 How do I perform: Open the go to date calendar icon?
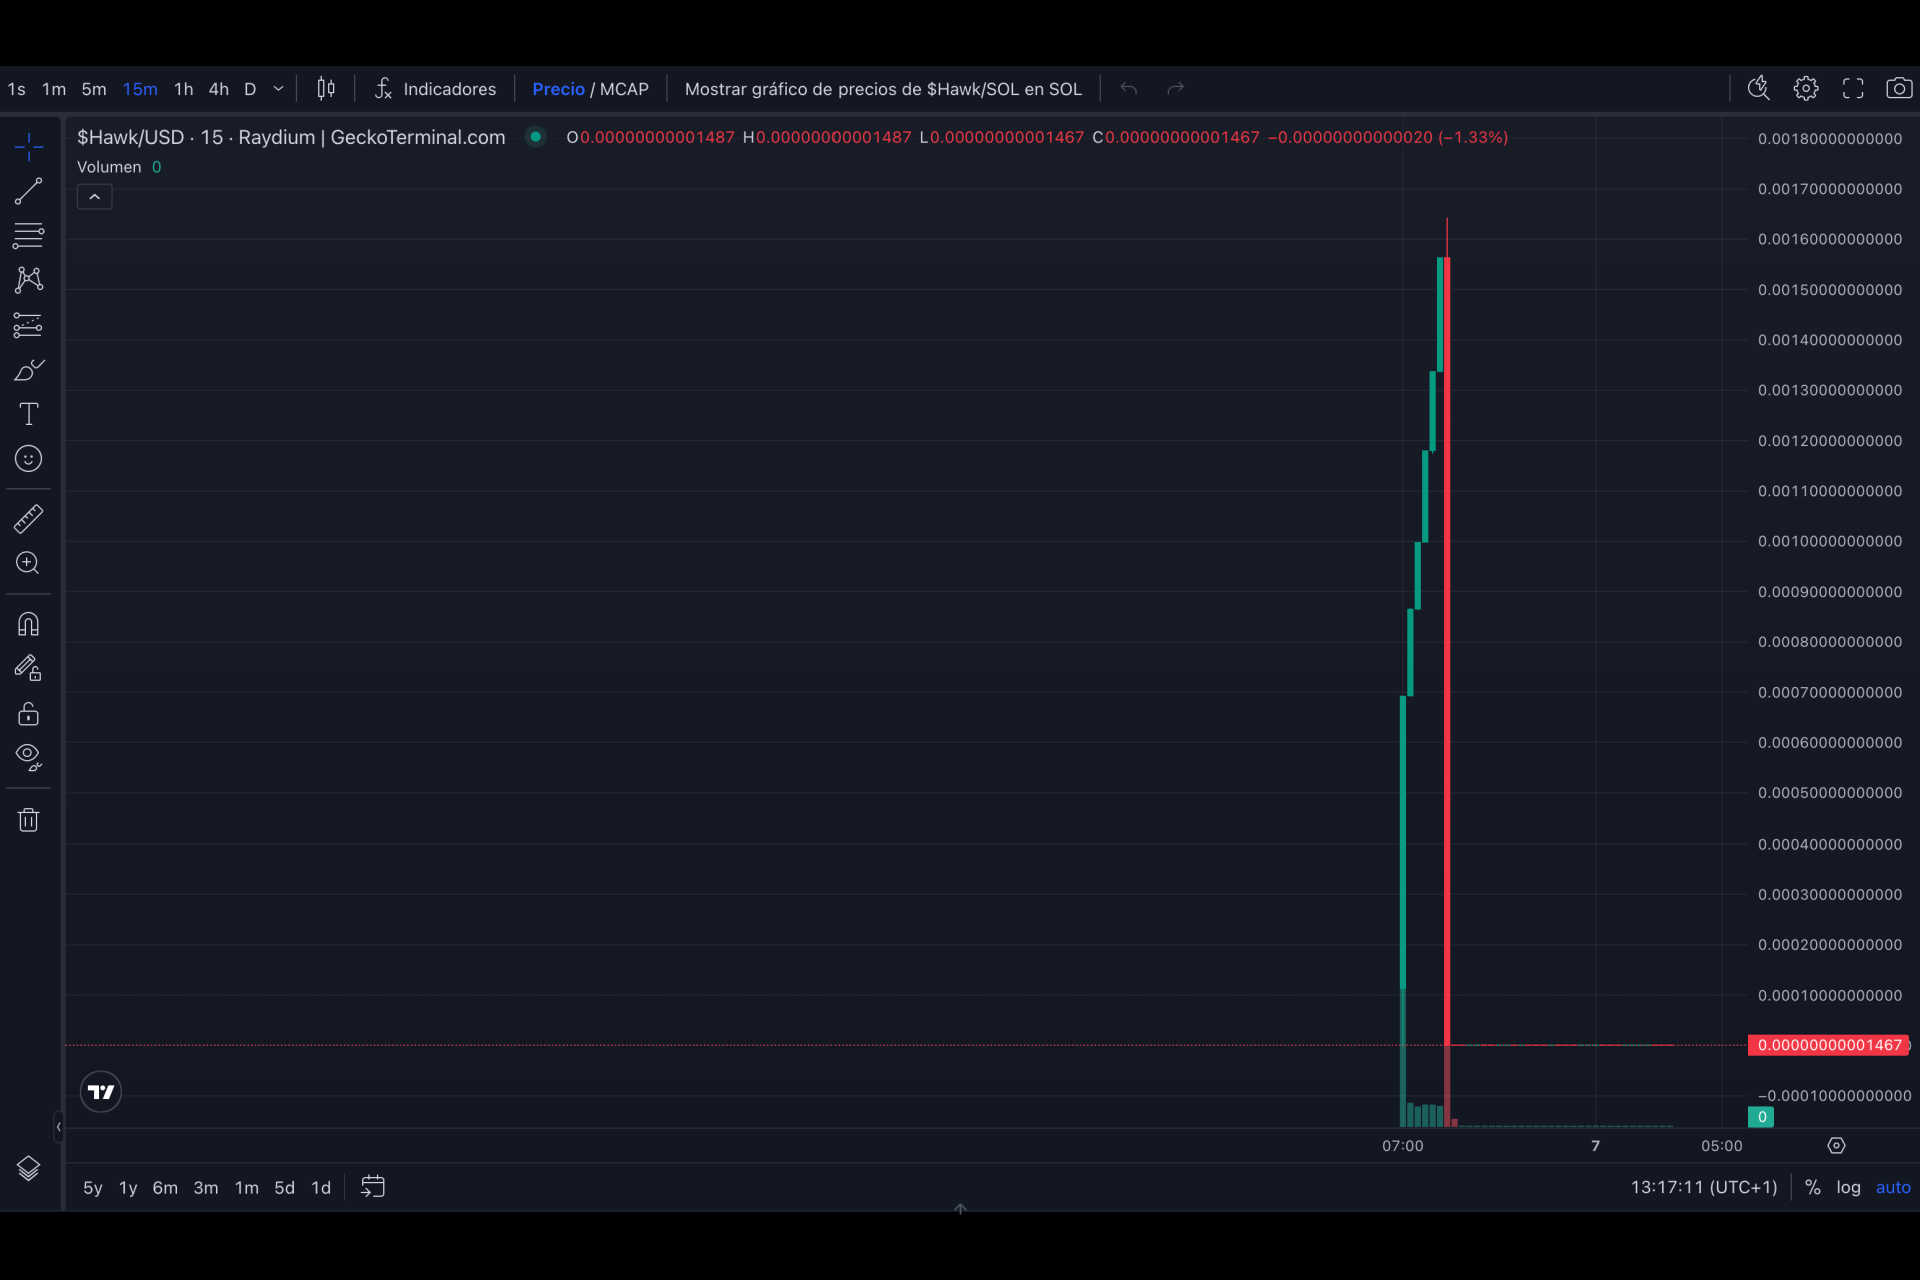tap(373, 1187)
